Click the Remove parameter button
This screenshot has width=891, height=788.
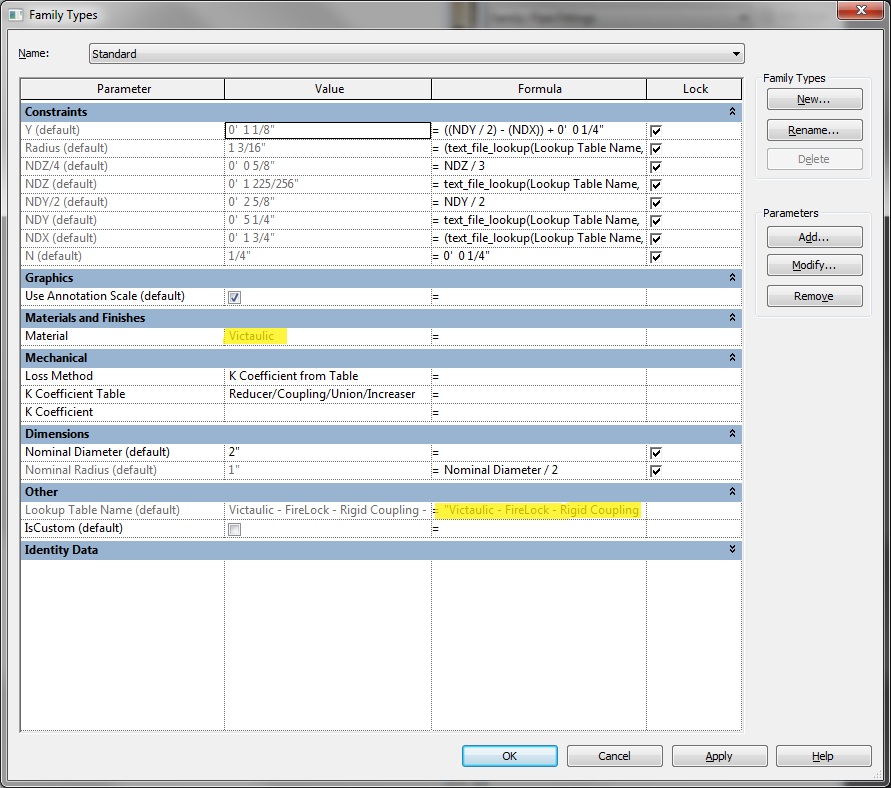(813, 296)
